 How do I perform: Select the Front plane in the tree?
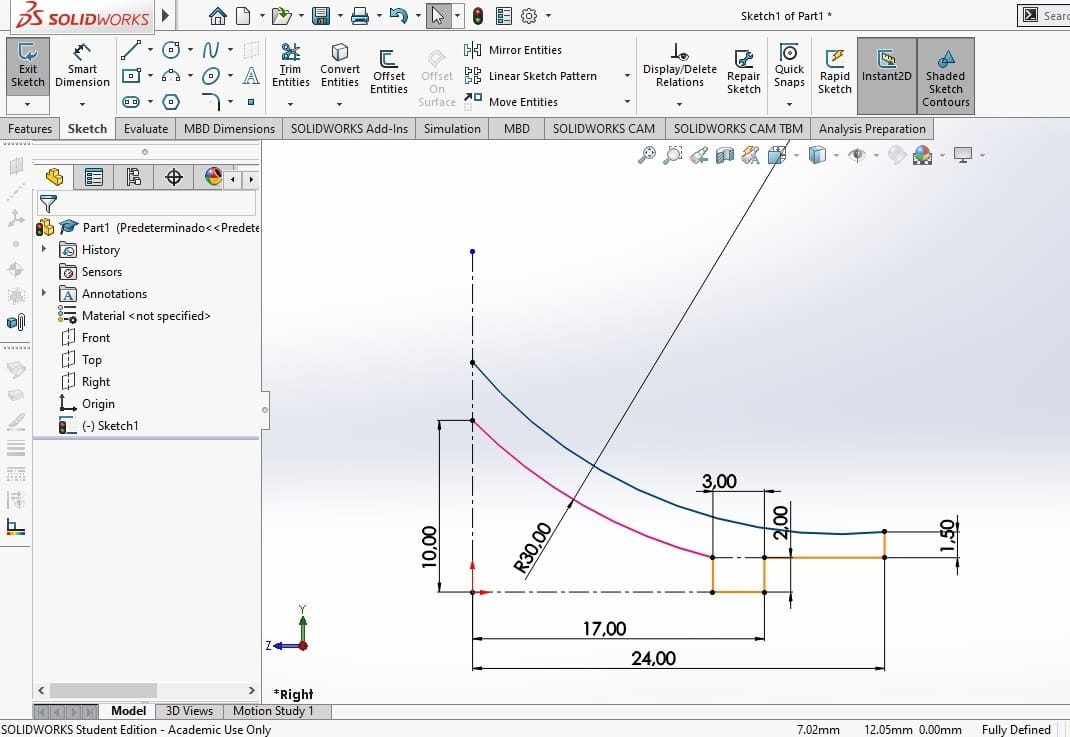(x=85, y=337)
